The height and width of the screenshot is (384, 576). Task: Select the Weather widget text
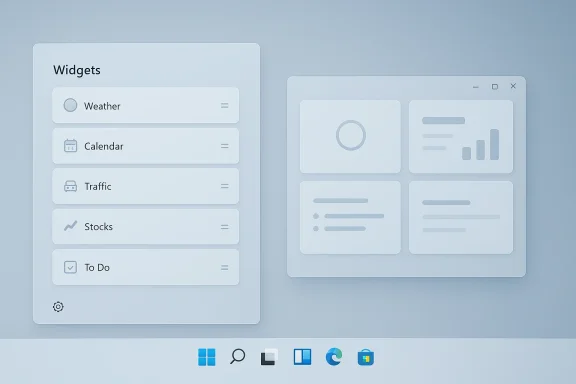point(102,106)
